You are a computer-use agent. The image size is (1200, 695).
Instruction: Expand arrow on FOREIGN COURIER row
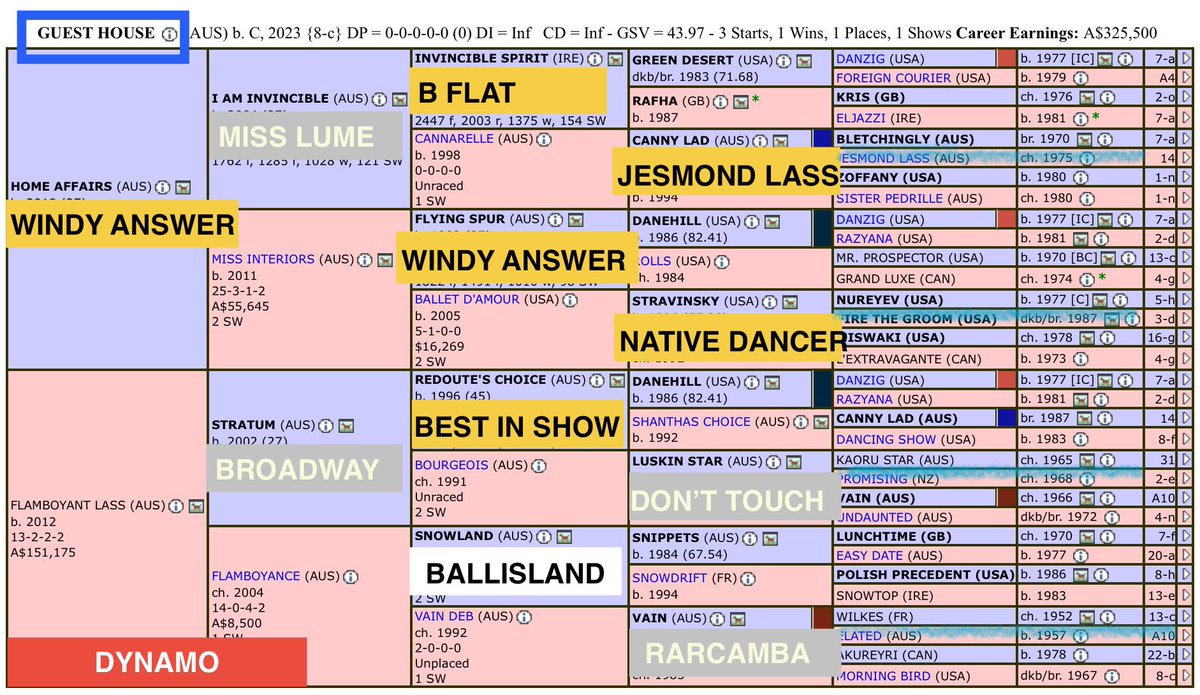1185,78
